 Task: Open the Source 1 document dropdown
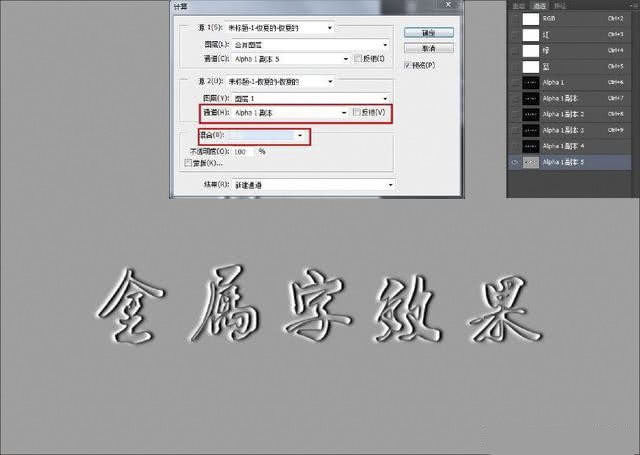(280, 28)
